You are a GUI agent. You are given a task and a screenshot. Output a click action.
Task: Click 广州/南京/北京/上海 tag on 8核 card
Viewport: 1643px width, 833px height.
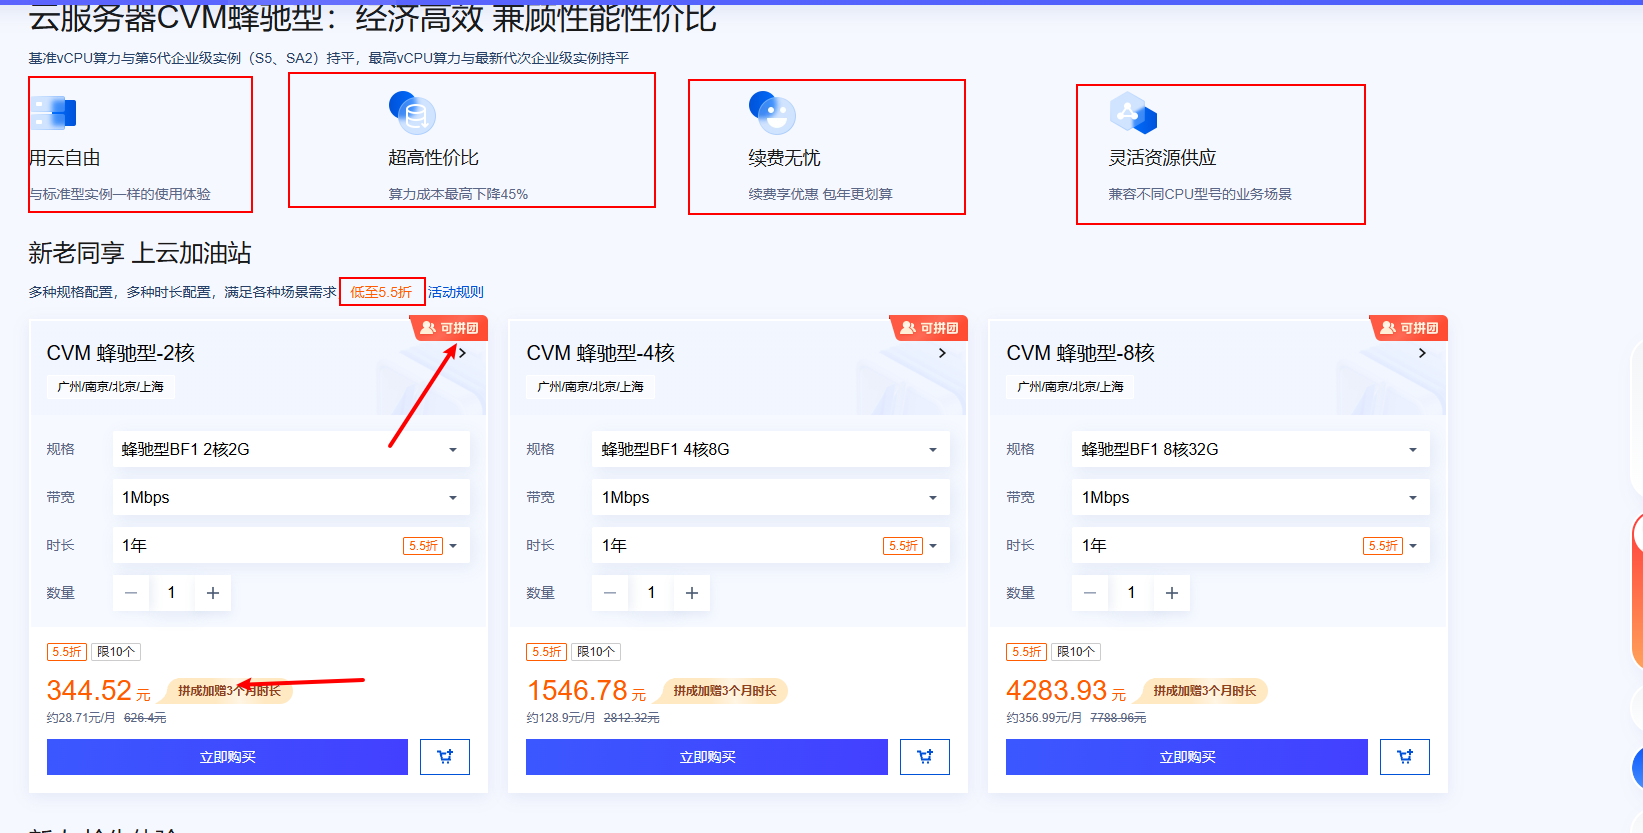click(x=1071, y=387)
